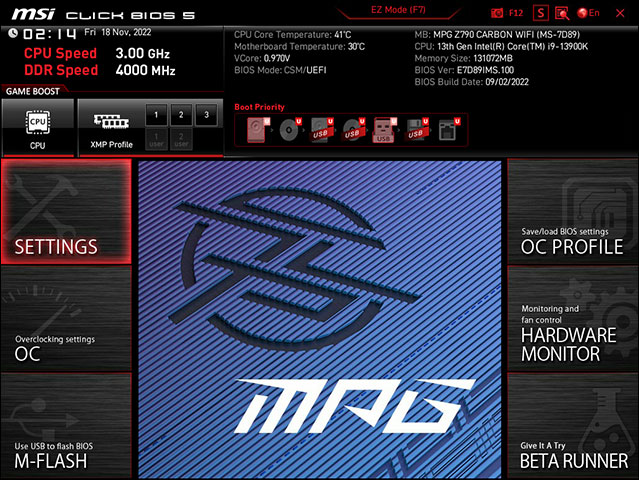Toggle Game Boost CPU button
This screenshot has height=480, width=639.
point(38,128)
